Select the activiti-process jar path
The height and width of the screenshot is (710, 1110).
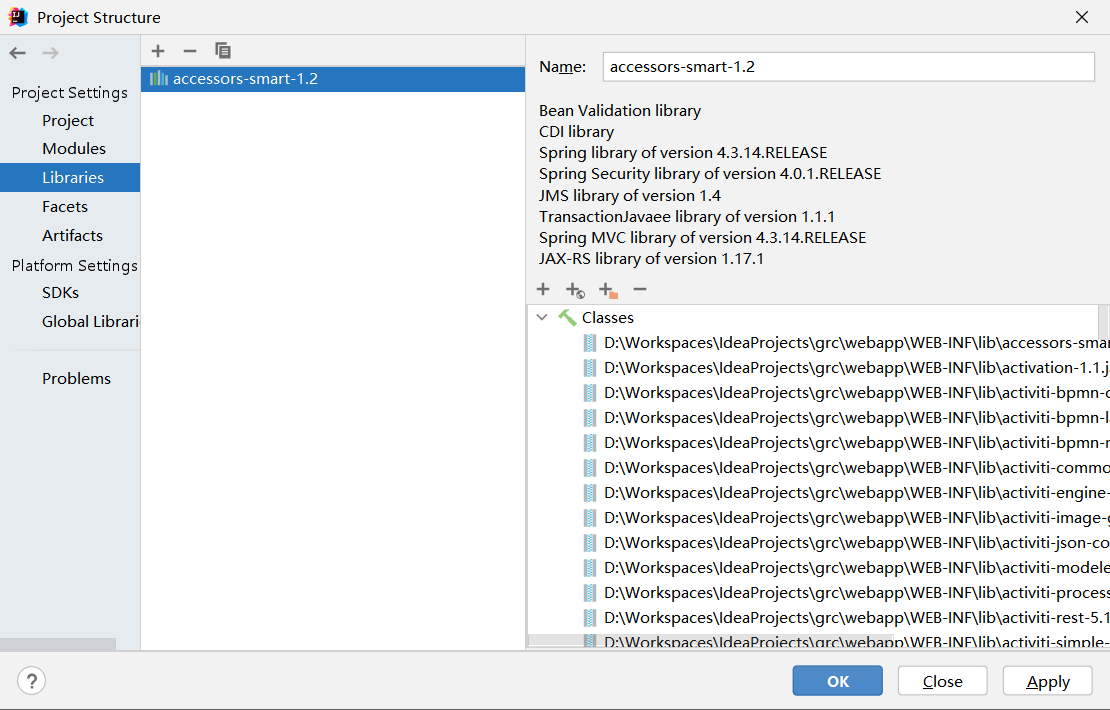856,592
